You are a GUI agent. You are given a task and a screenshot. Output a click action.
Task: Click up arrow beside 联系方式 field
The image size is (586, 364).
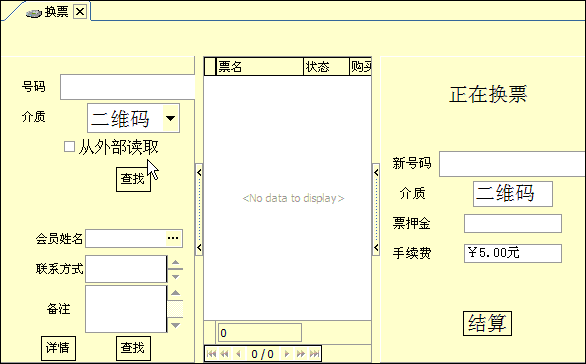pos(176,262)
